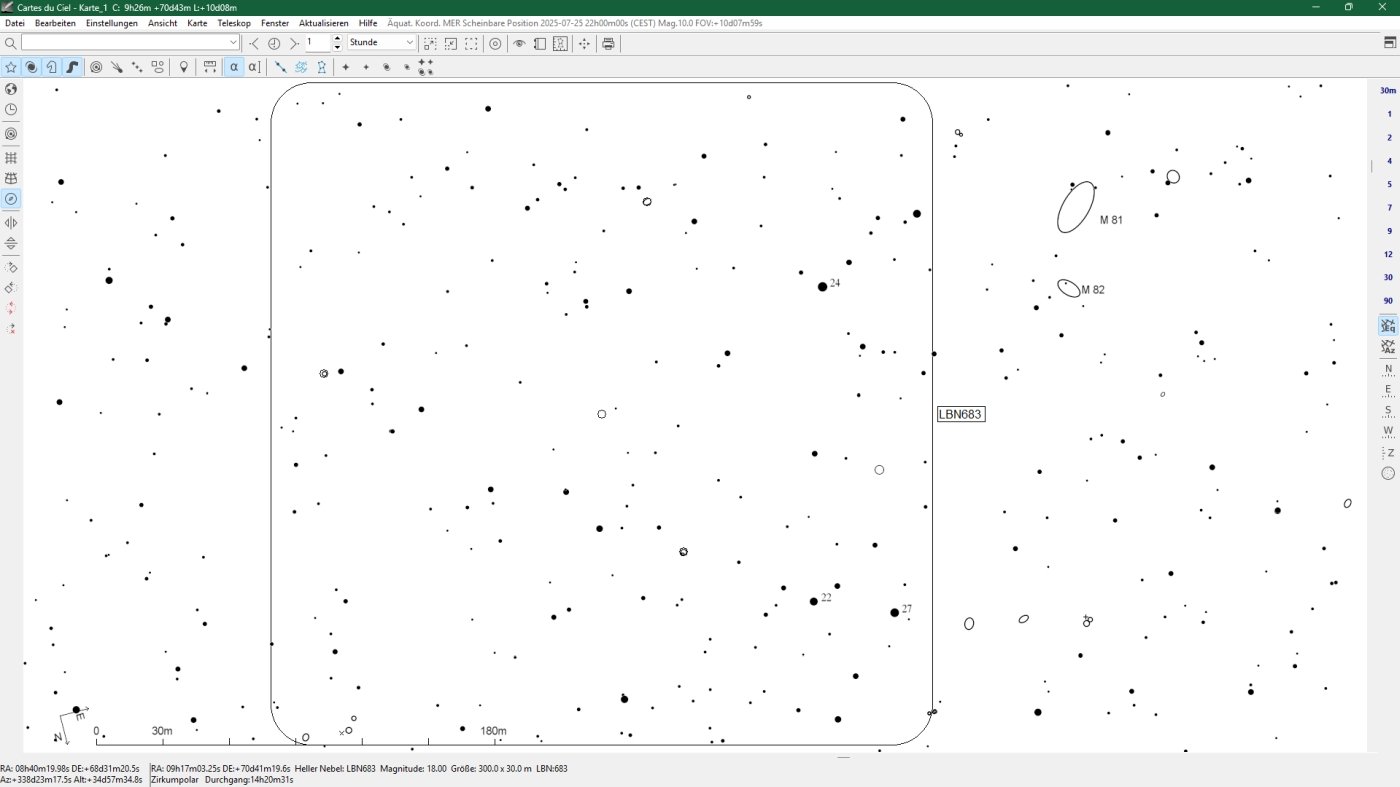Viewport: 1400px width, 787px height.
Task: Open the Karte menu
Action: tap(197, 22)
